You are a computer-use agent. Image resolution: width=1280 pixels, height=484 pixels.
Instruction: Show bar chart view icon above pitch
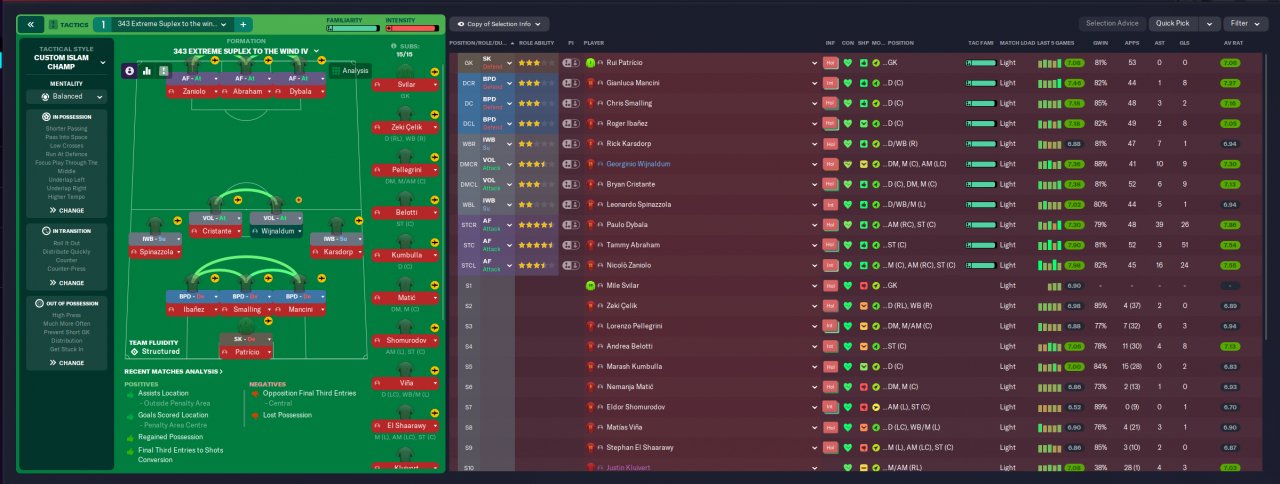pos(147,70)
